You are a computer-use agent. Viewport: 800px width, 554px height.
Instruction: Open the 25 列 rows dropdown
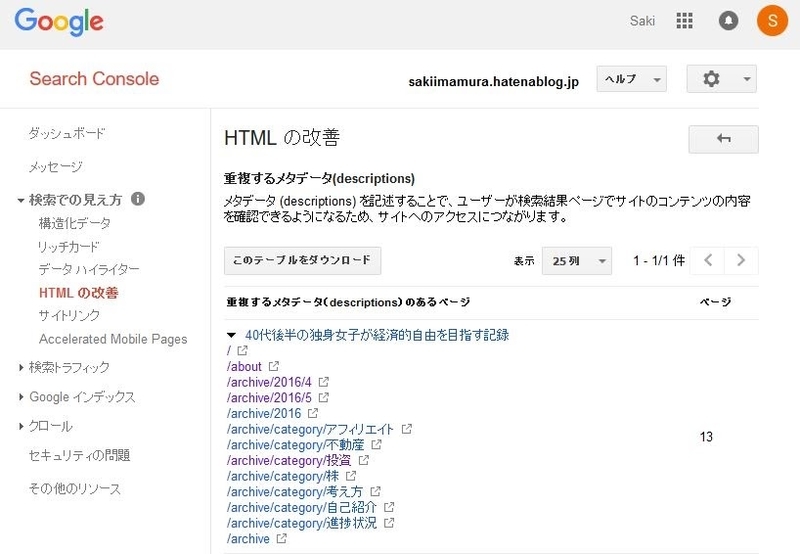(577, 261)
